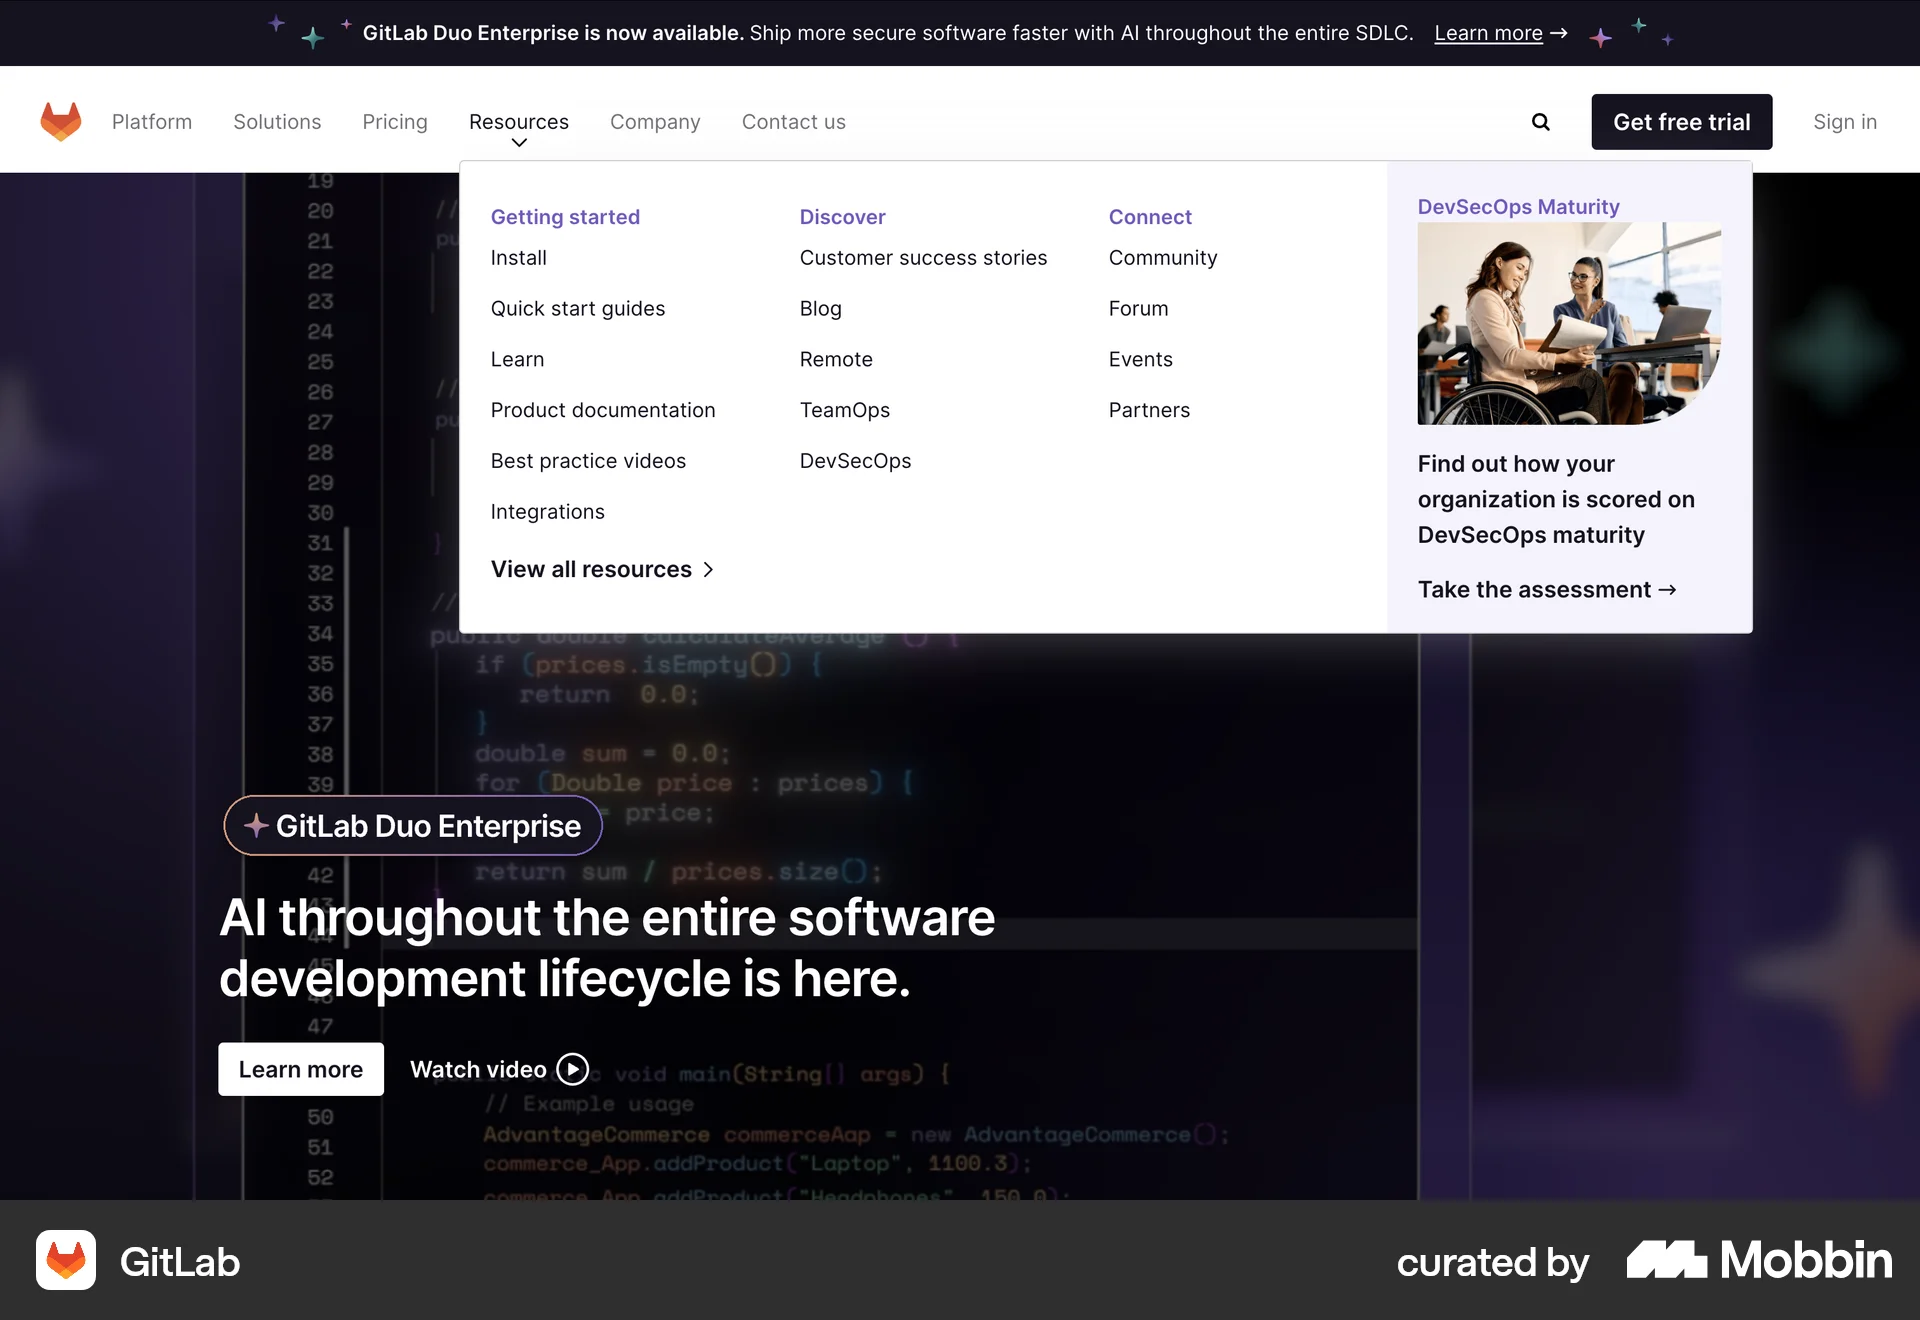
Task: Click the Learn more hero button
Action: point(300,1068)
